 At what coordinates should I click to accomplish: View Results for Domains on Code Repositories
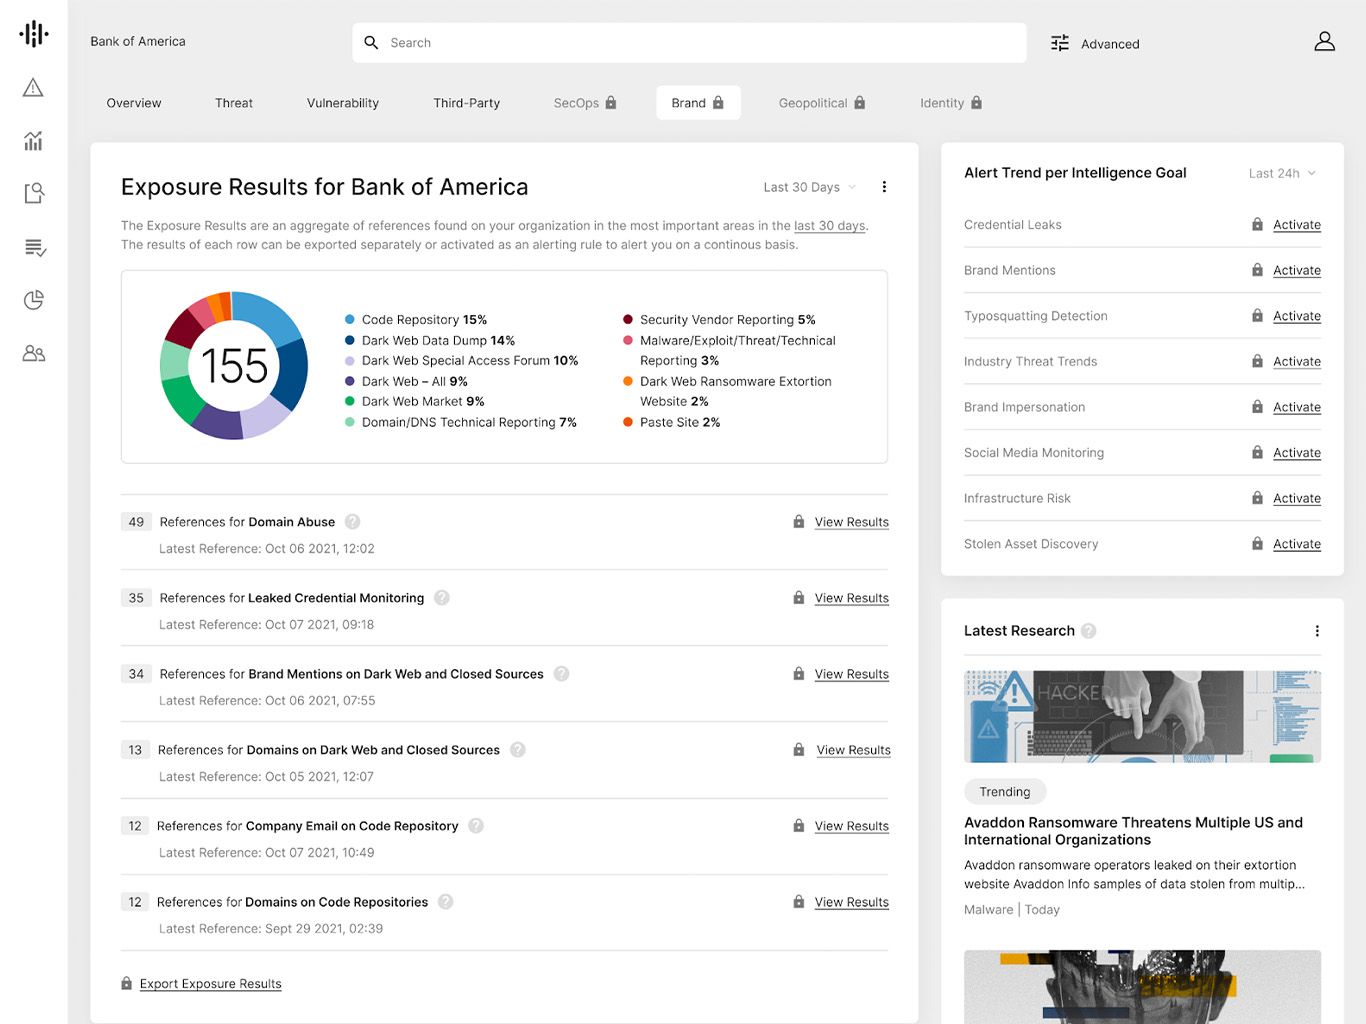[x=852, y=902]
